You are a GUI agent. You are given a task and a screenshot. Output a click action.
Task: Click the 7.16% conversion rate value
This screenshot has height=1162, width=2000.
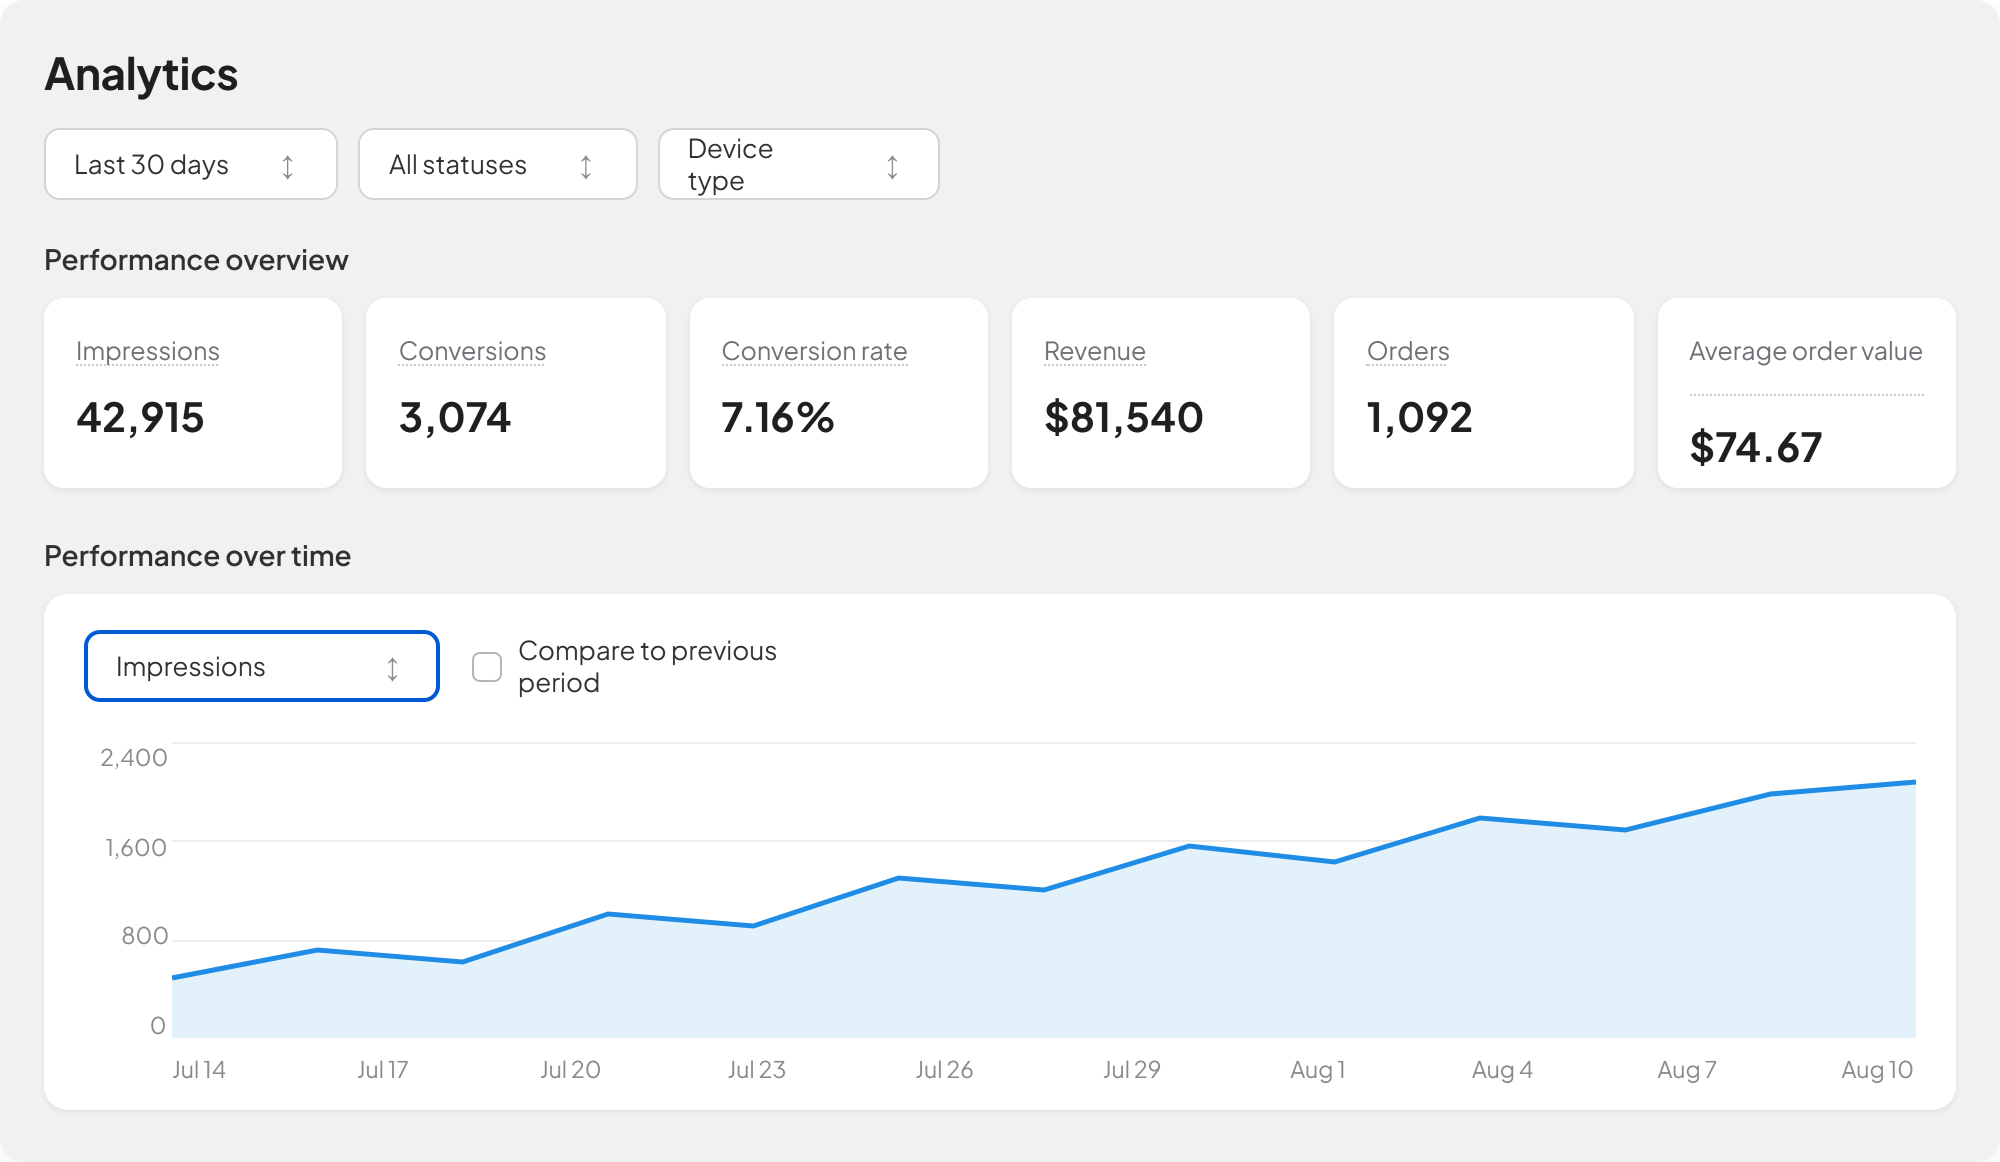[778, 417]
